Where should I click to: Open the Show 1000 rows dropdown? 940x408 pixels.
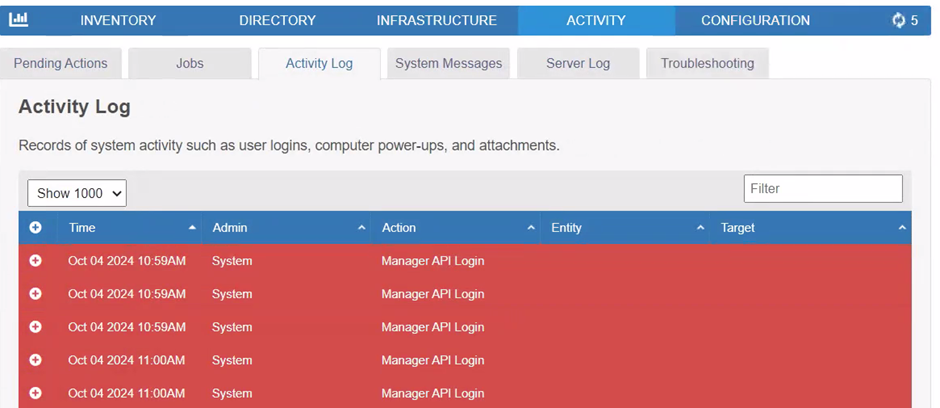[77, 193]
